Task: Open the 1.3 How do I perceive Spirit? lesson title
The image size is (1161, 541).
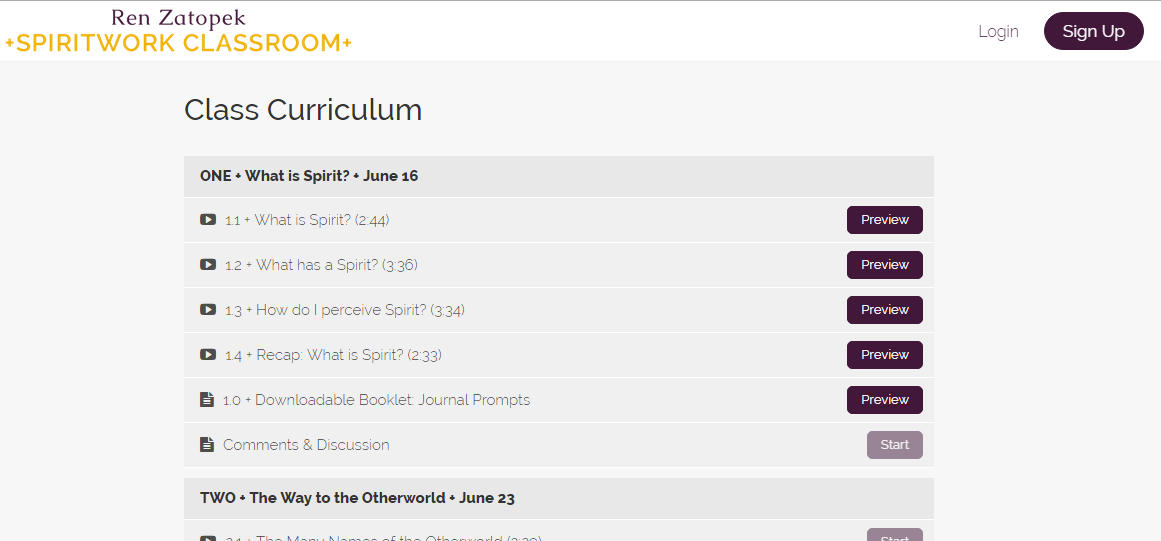Action: point(345,310)
